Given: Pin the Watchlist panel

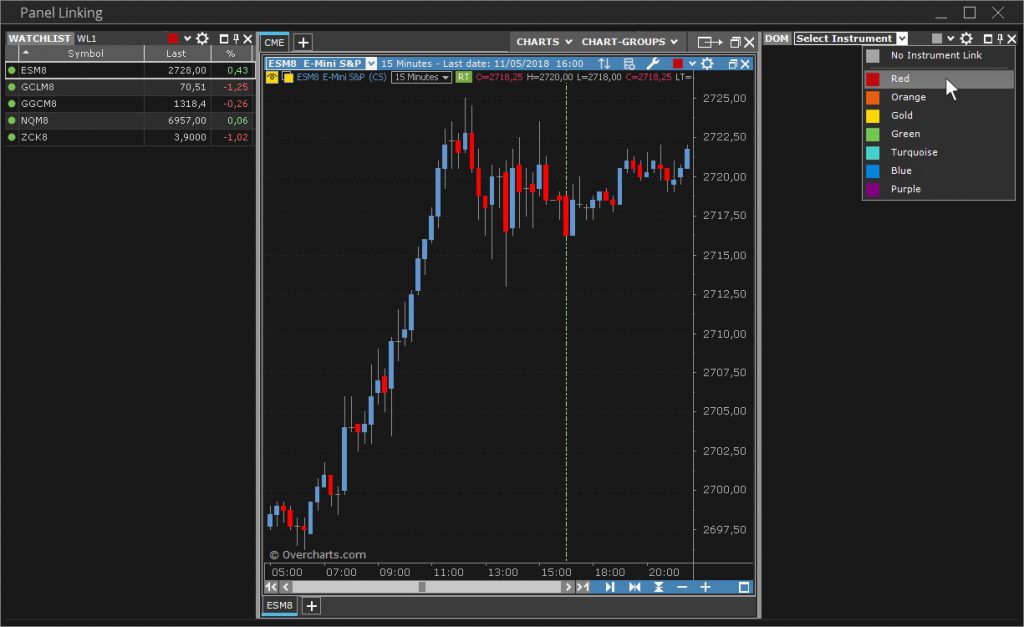Looking at the screenshot, I should [x=236, y=39].
